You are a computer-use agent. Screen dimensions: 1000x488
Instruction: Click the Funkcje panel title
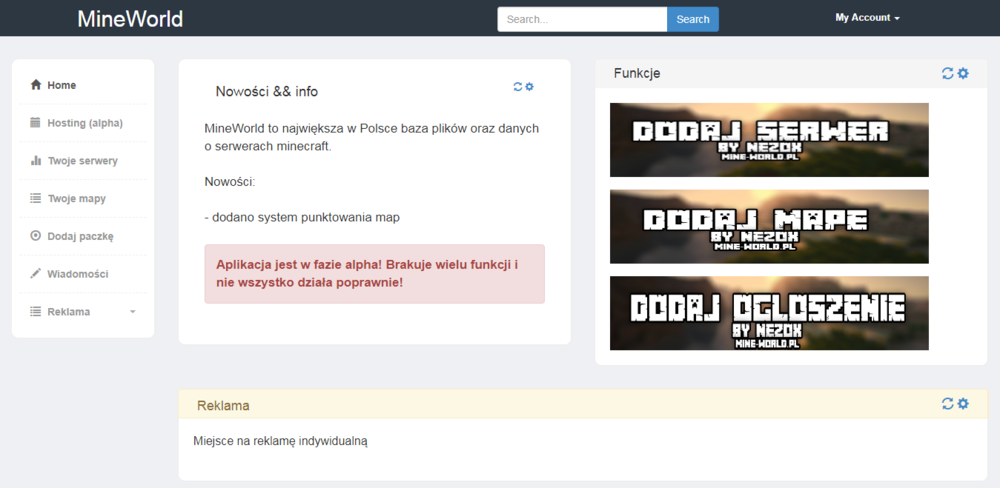click(637, 73)
